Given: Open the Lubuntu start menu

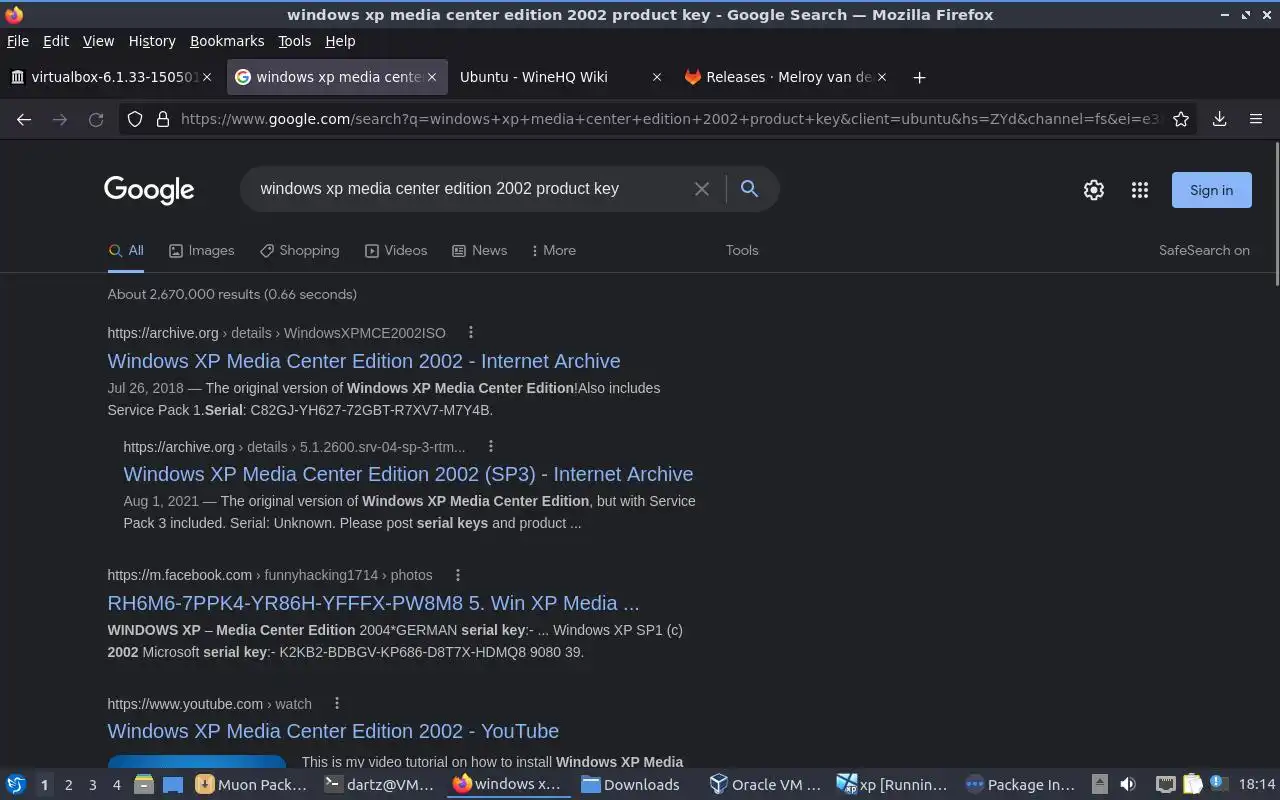Looking at the screenshot, I should pyautogui.click(x=16, y=785).
